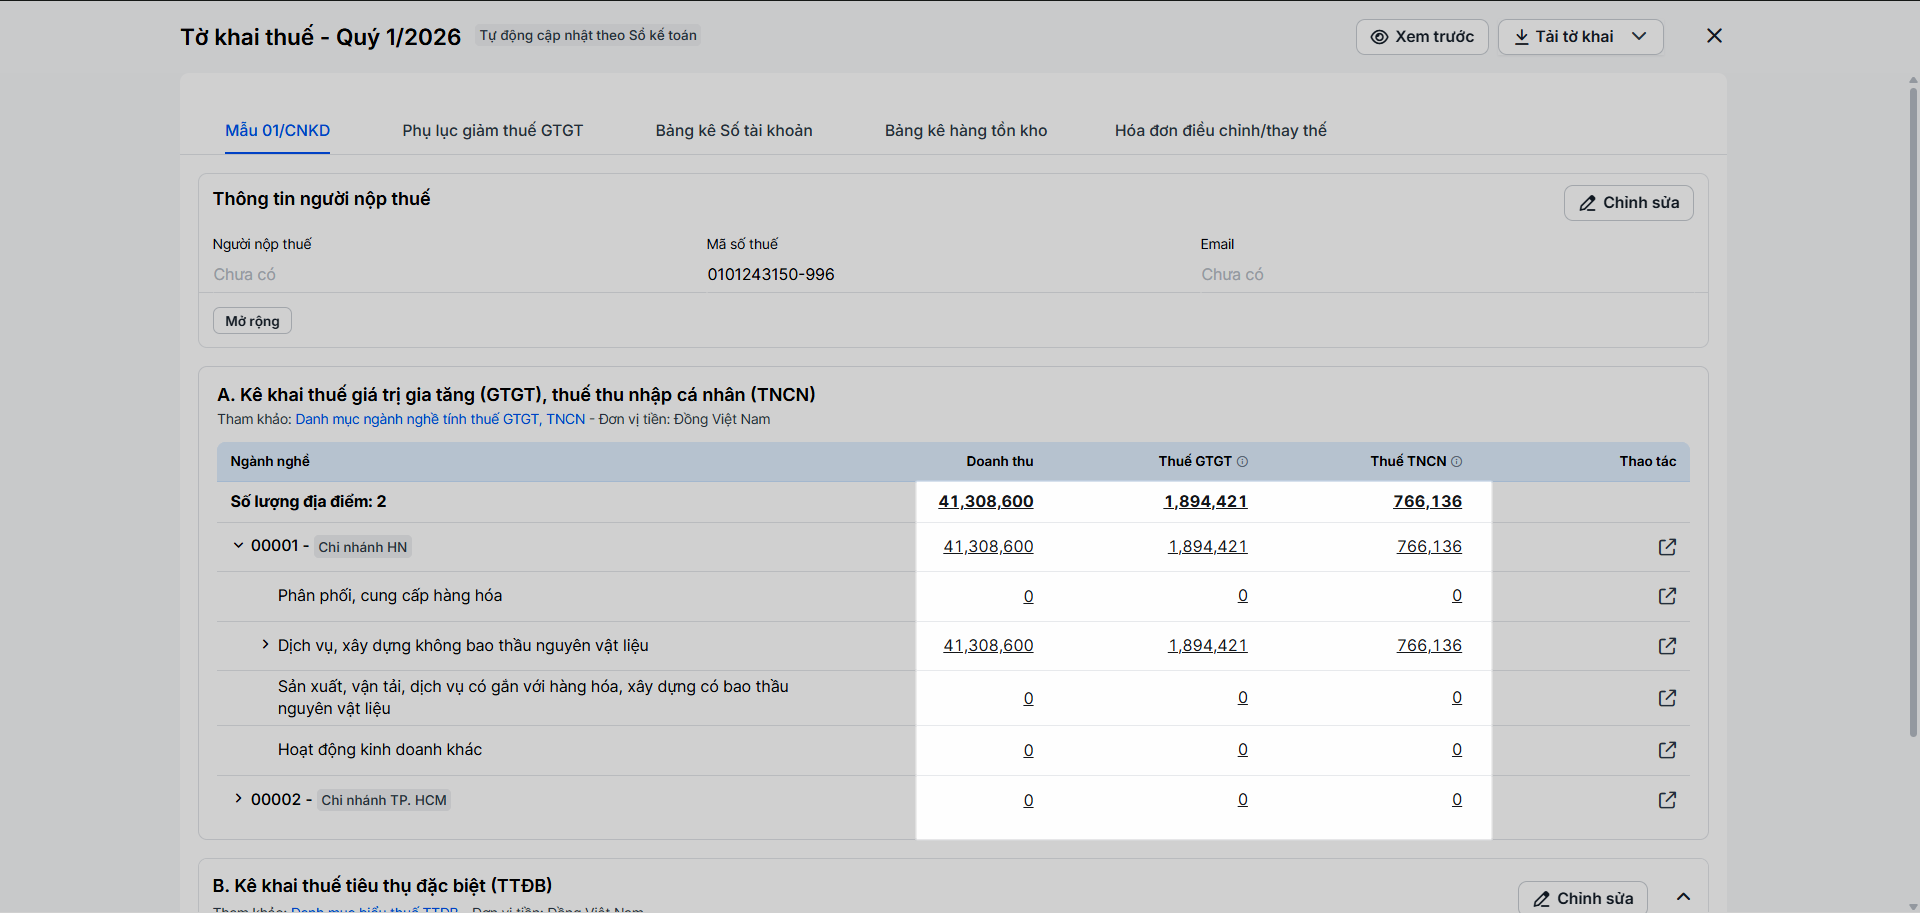1920x913 pixels.
Task: Open details icon for Phân phối, cung cấp hàng hóa
Action: click(x=1667, y=596)
